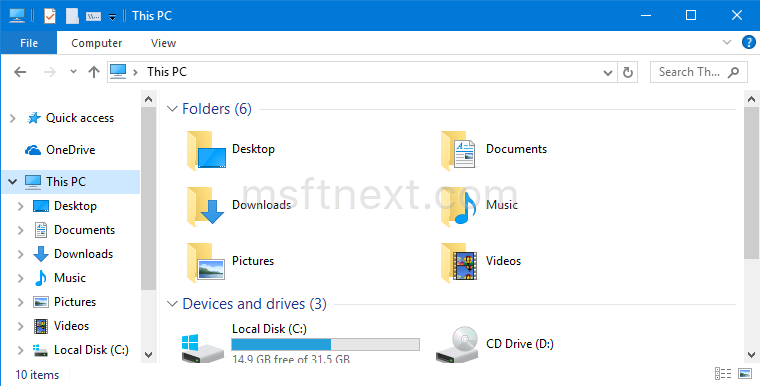Open Help with the question mark icon
Image resolution: width=760 pixels, height=386 pixels.
749,42
